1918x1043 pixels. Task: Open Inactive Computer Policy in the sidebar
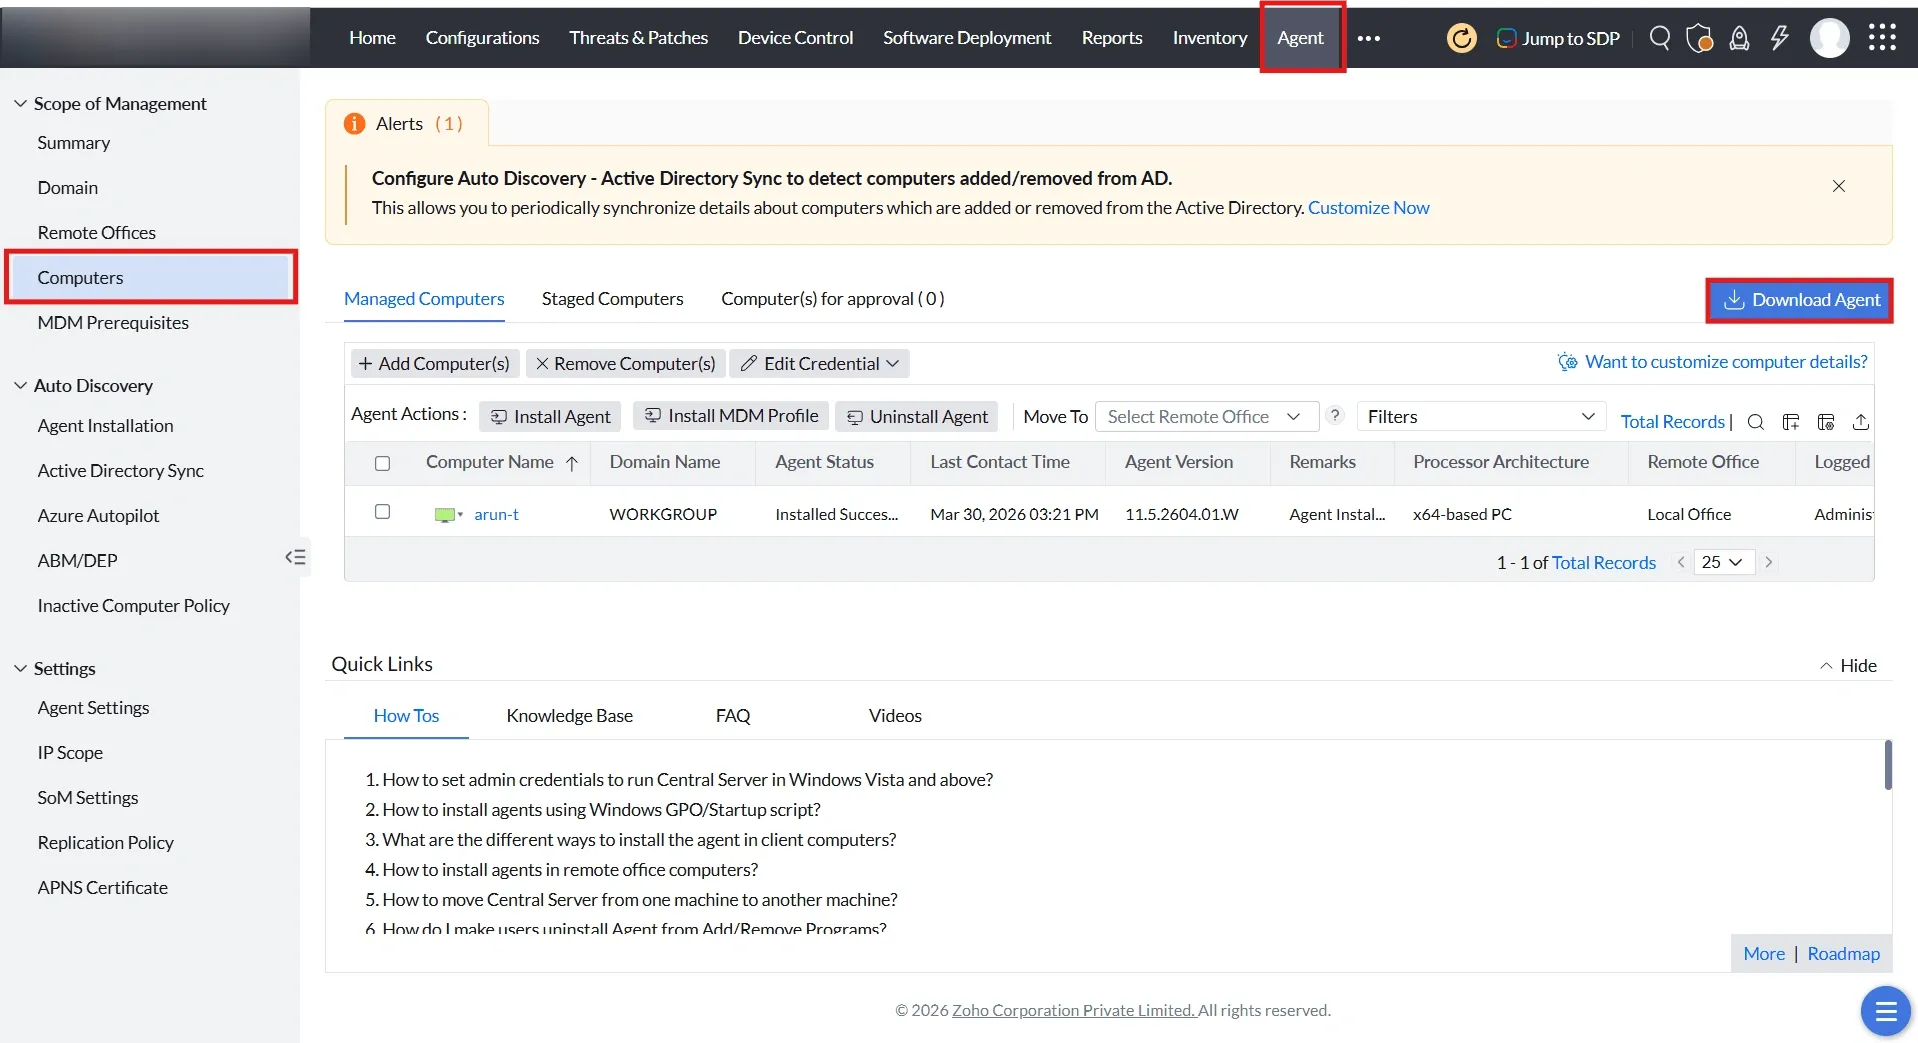click(134, 605)
